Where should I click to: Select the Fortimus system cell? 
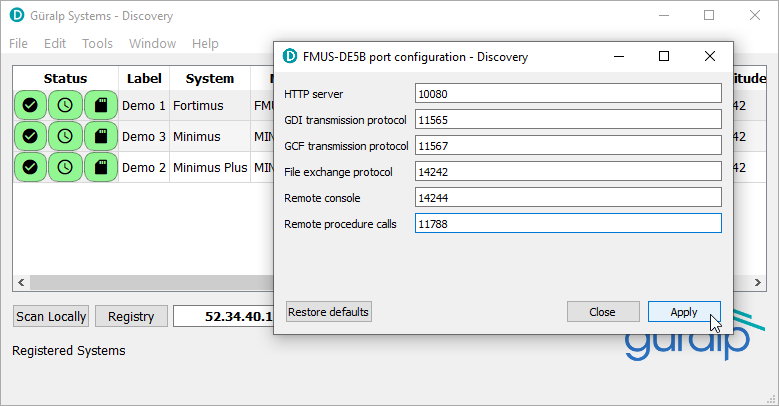coord(210,105)
